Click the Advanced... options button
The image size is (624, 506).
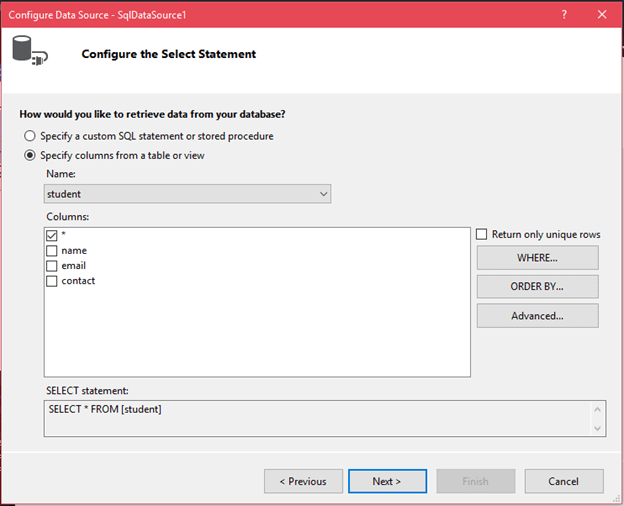(537, 316)
